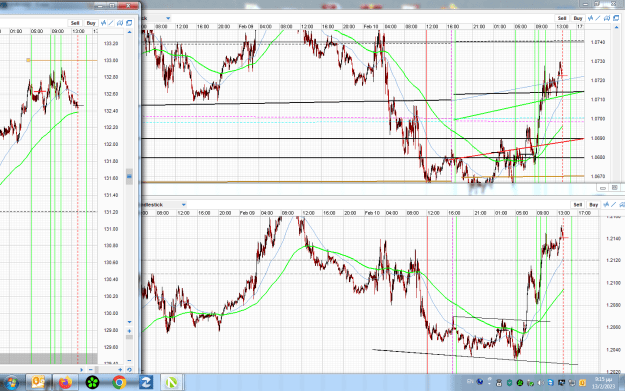Open Windows Start button
Screen dimensions: 625x391
(x=11, y=383)
